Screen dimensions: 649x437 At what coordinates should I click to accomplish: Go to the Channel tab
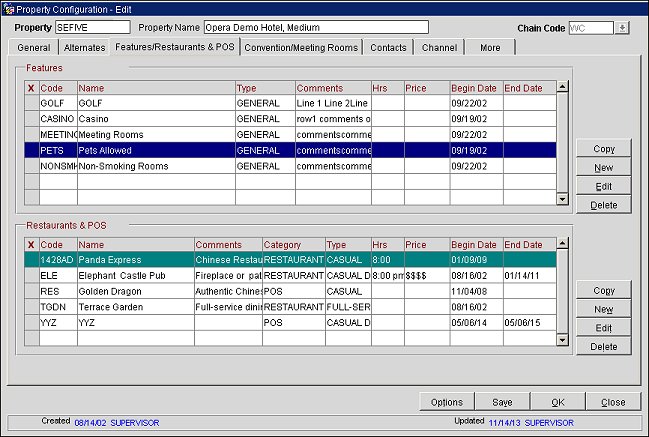(x=439, y=47)
